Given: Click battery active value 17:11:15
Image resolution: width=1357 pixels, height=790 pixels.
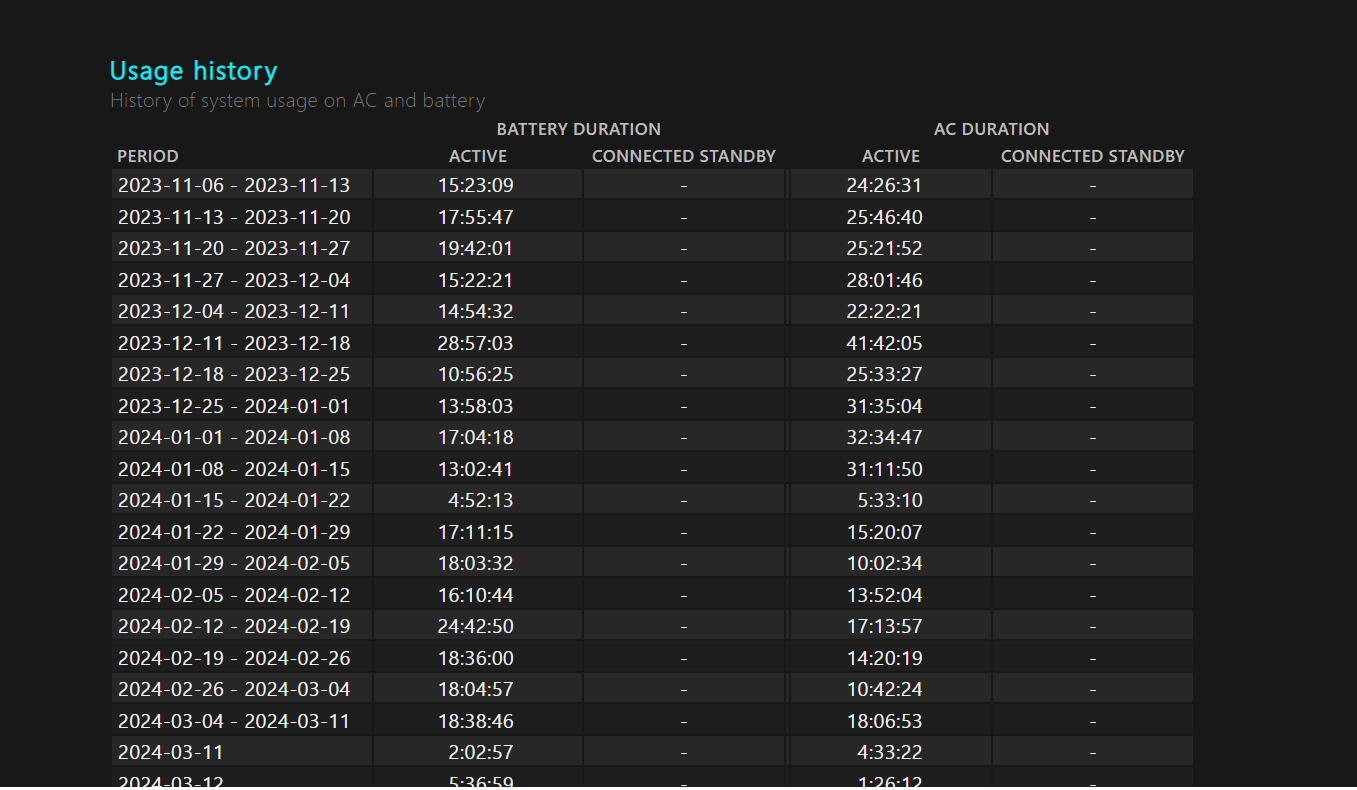Looking at the screenshot, I should click(x=476, y=532).
